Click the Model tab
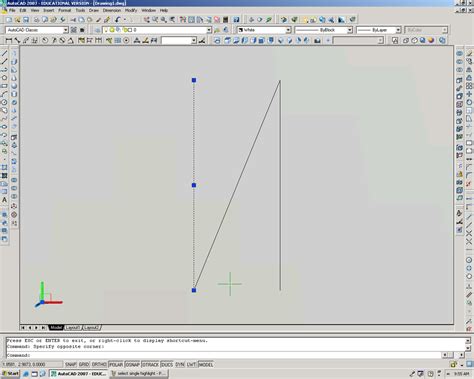Image resolution: width=474 pixels, height=379 pixels. (56, 328)
